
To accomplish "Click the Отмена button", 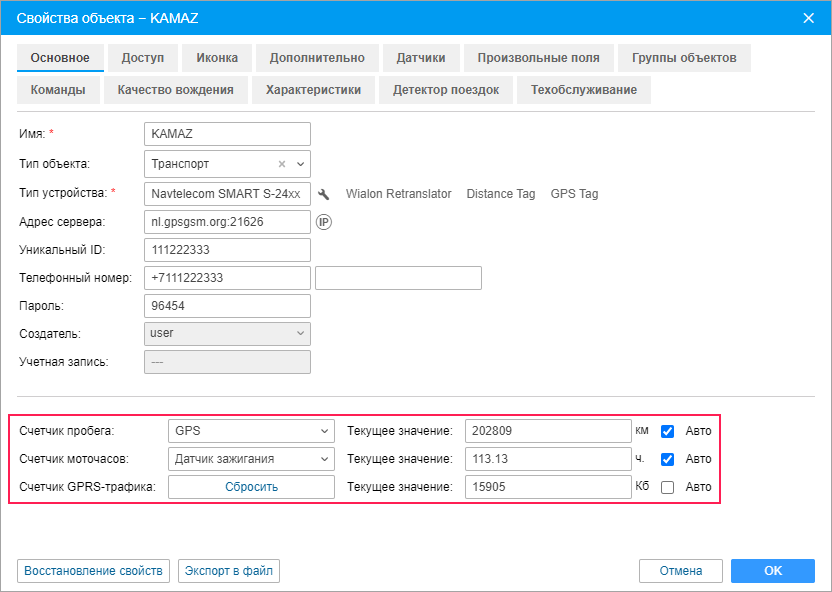I will (x=681, y=571).
